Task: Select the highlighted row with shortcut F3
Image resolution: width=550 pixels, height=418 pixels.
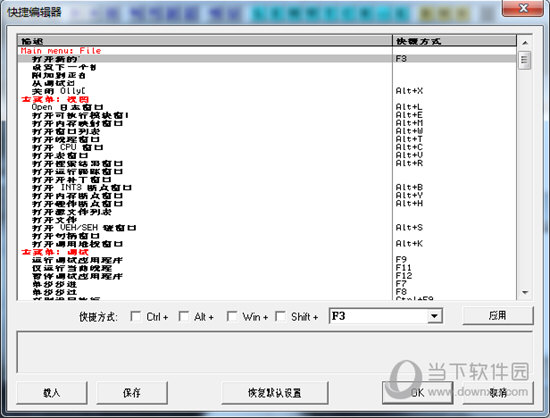Action: [x=267, y=59]
